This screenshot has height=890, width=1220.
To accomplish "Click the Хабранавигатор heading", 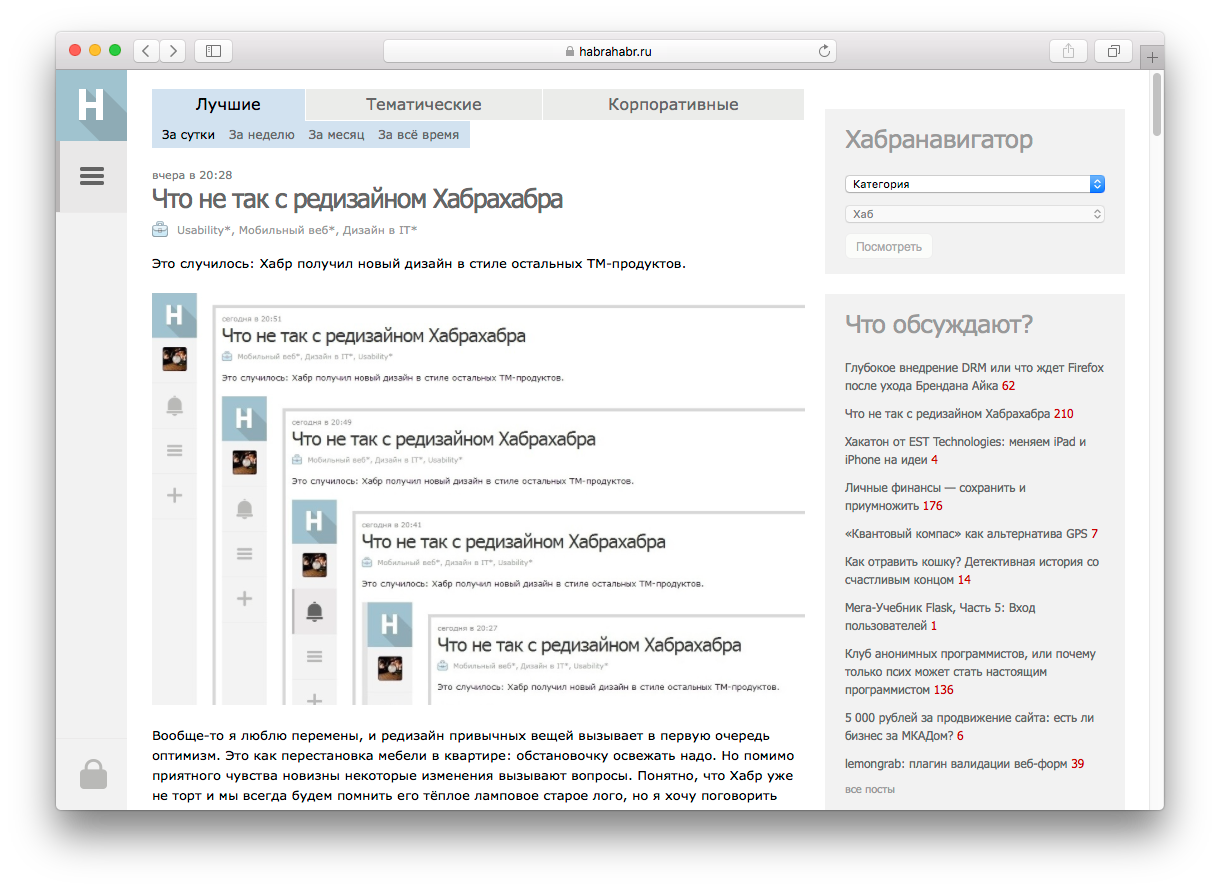I will click(938, 139).
